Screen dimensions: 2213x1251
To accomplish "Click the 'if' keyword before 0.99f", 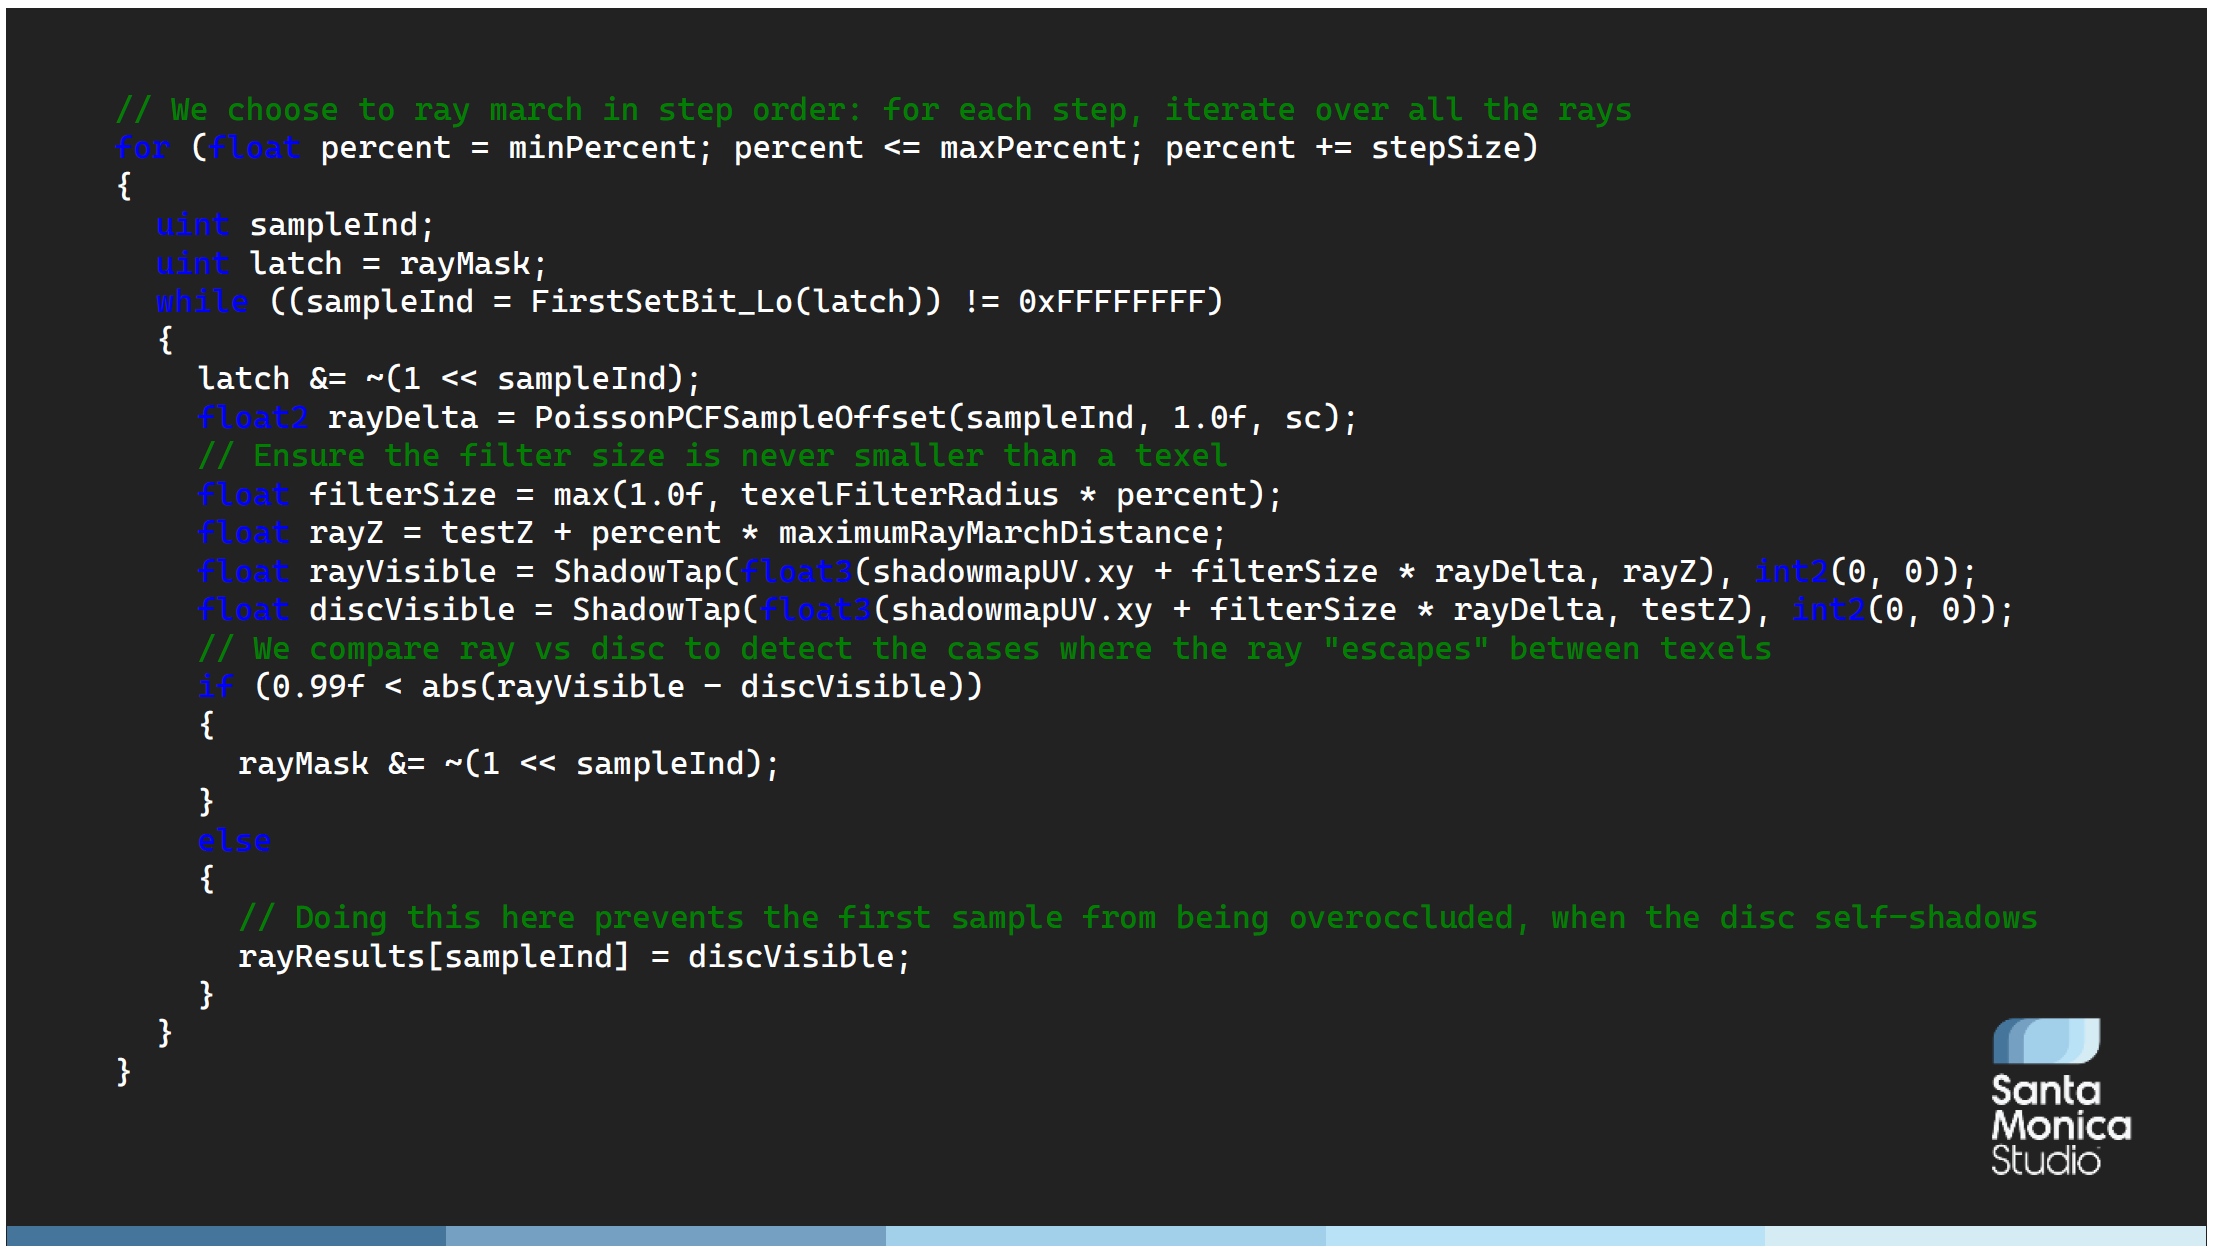I will (x=215, y=687).
